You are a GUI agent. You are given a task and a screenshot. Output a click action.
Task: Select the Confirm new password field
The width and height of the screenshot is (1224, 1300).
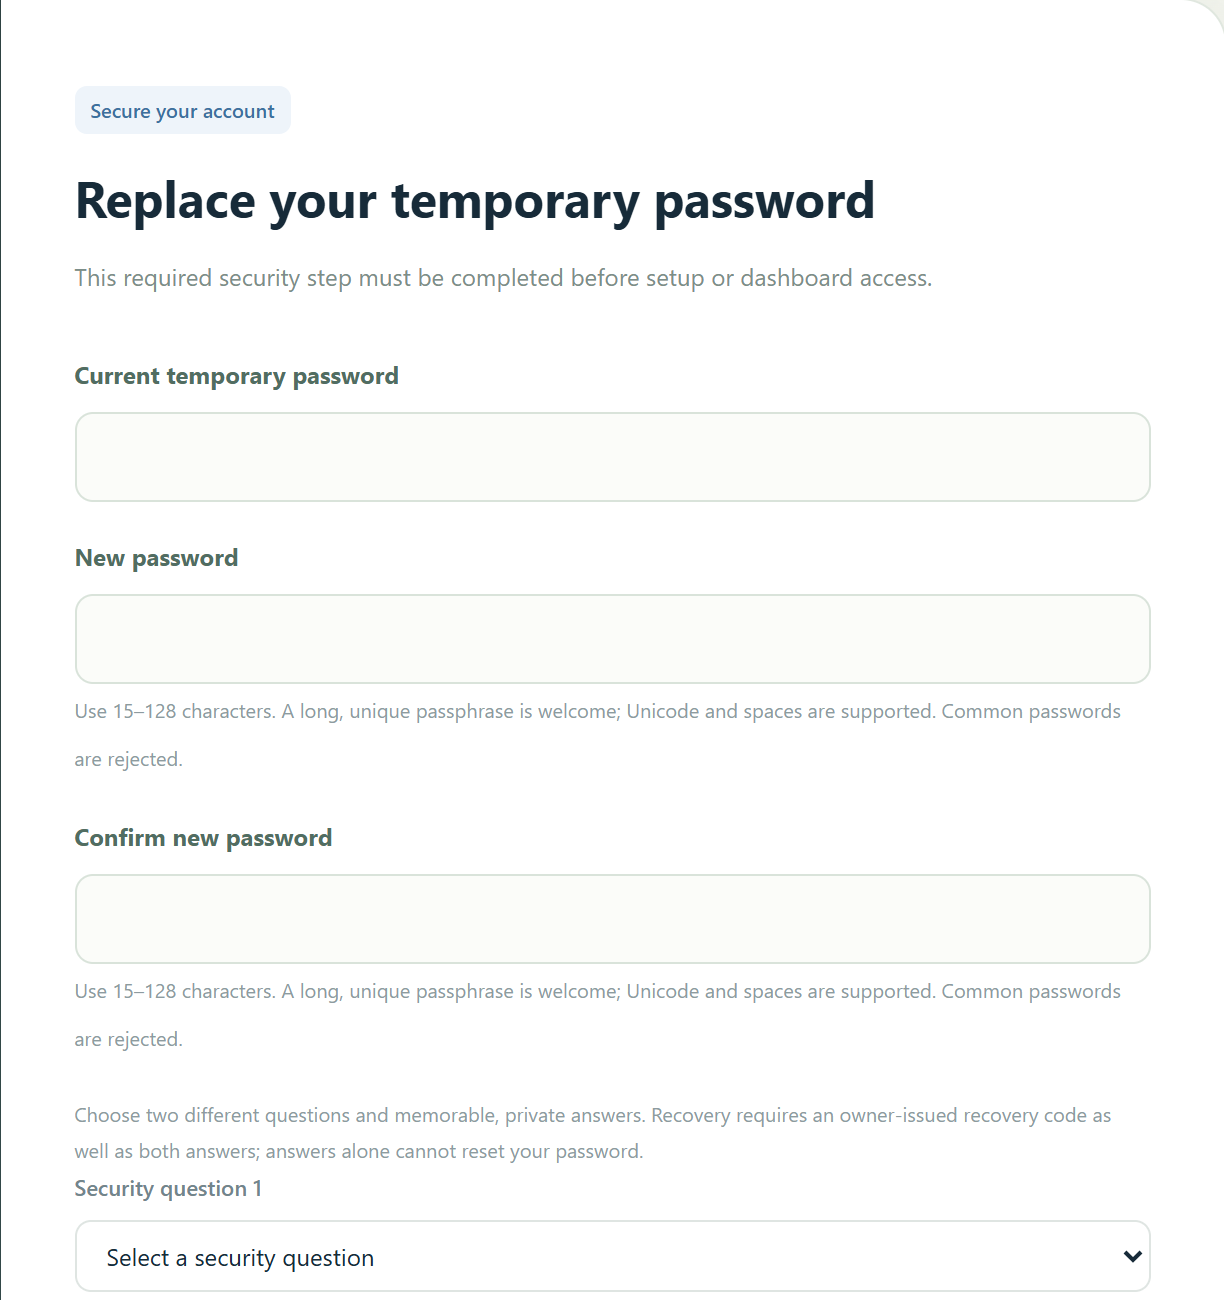click(x=612, y=919)
